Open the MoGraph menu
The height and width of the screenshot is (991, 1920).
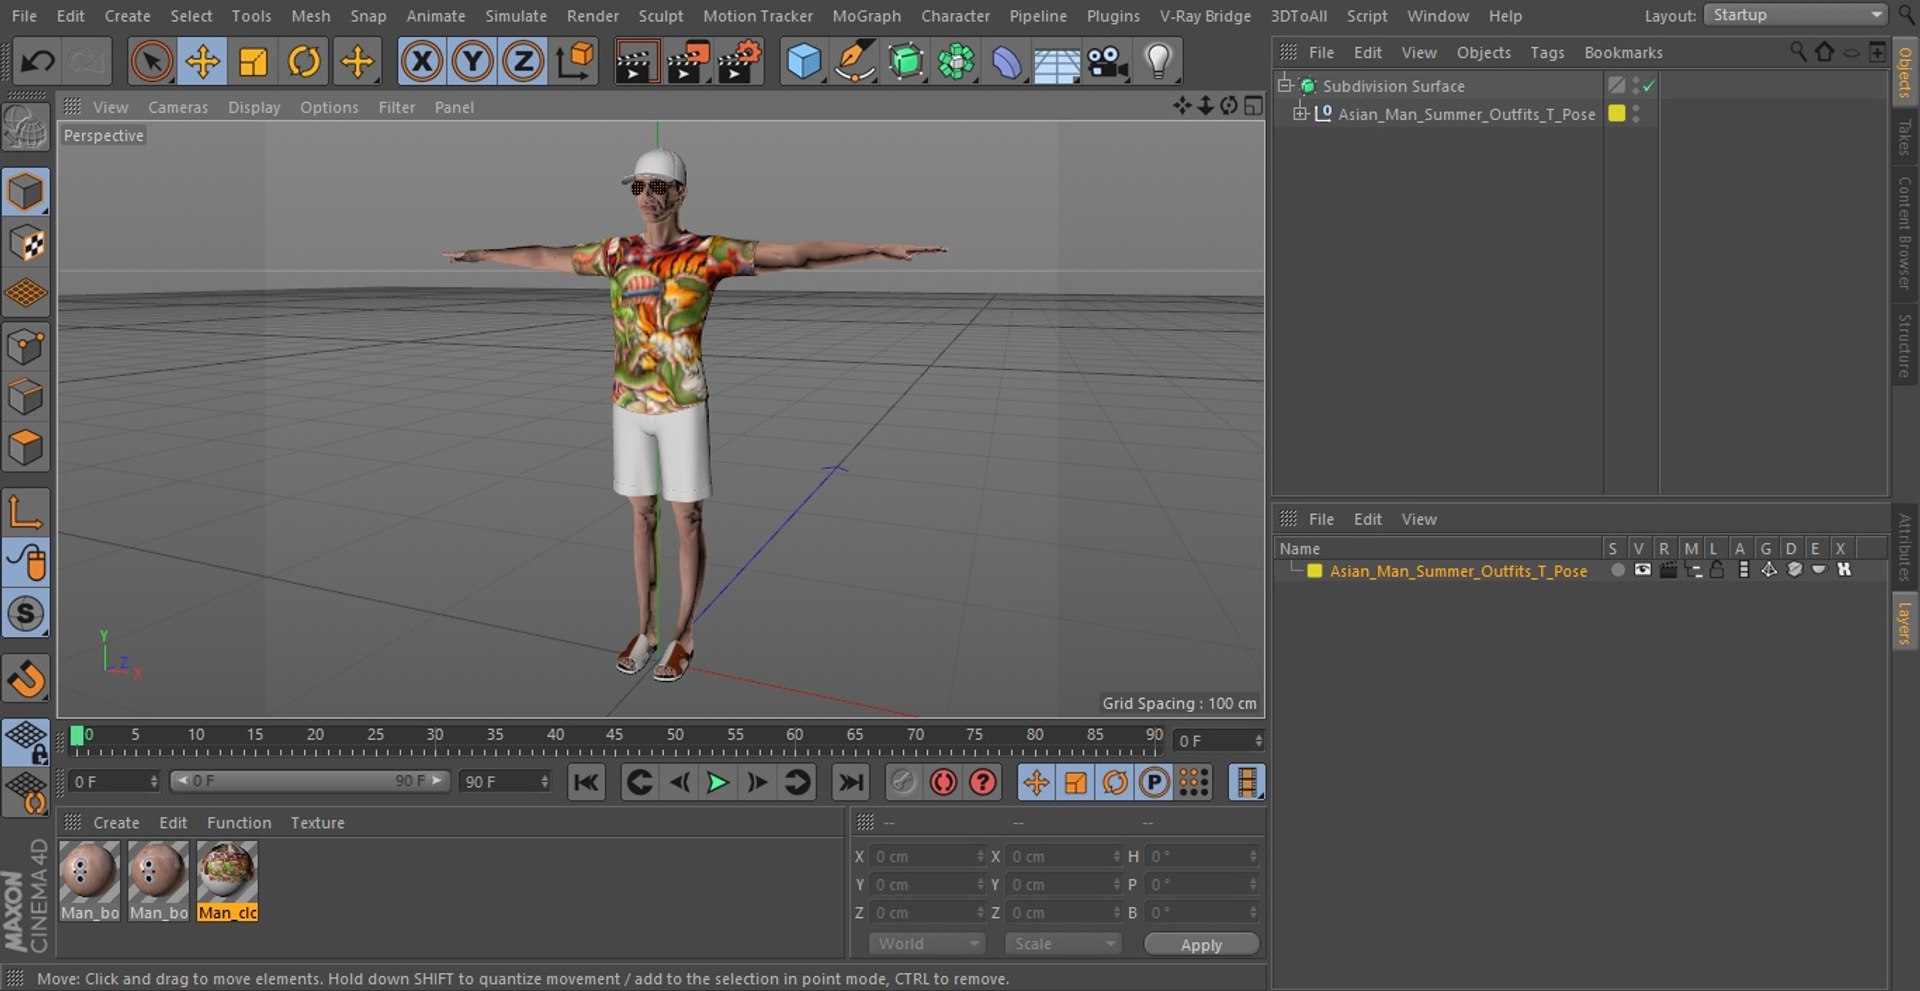(x=866, y=16)
